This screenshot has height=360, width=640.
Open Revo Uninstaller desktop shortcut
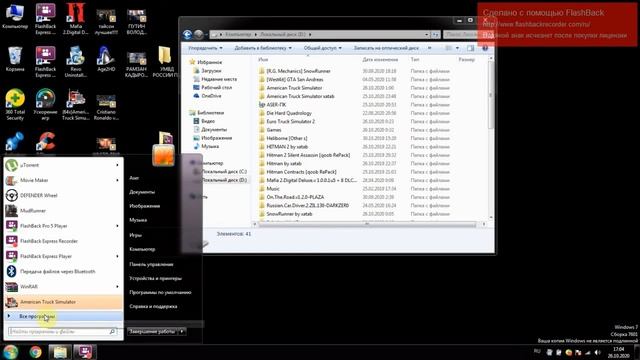[x=76, y=62]
